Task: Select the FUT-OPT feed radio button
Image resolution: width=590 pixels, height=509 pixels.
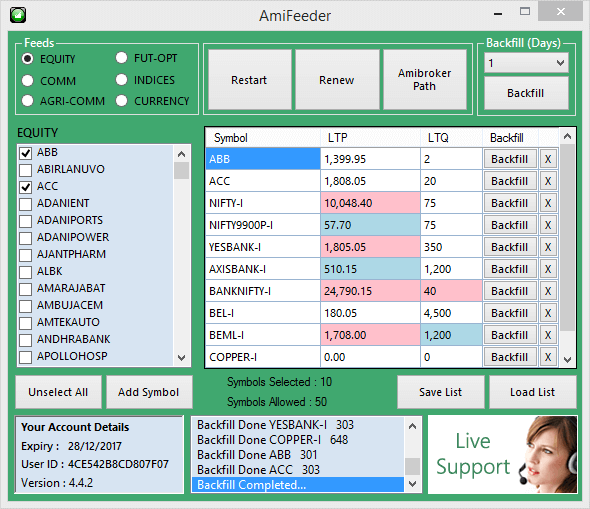Action: [x=122, y=58]
